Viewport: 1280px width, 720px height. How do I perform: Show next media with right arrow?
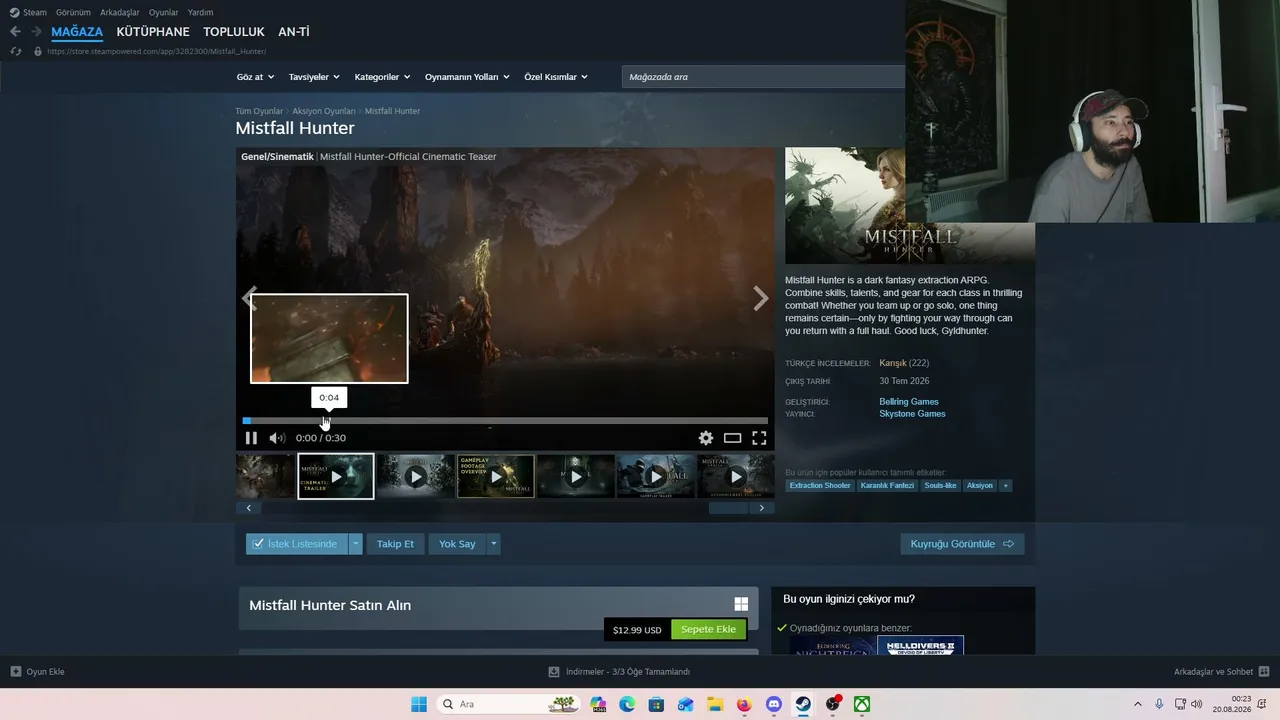coord(761,299)
